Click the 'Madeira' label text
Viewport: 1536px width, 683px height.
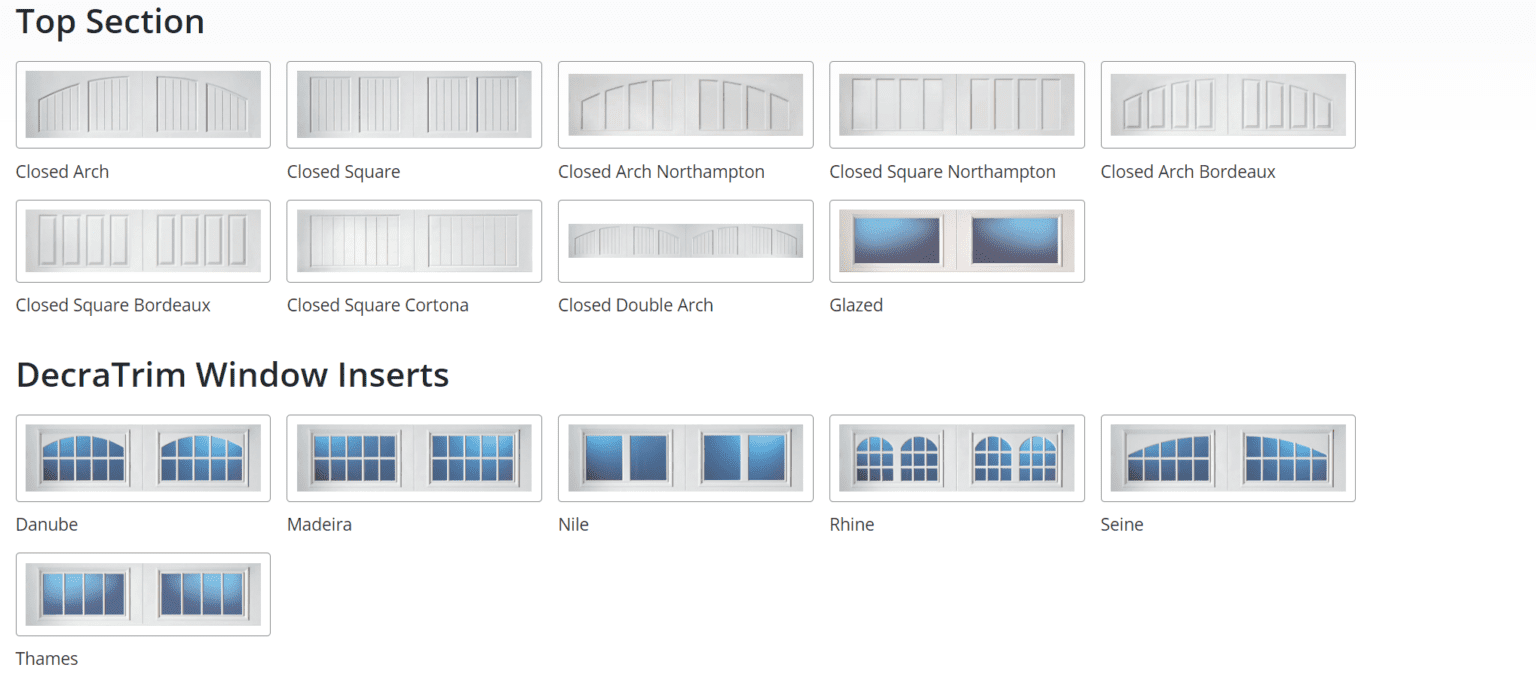(x=319, y=524)
